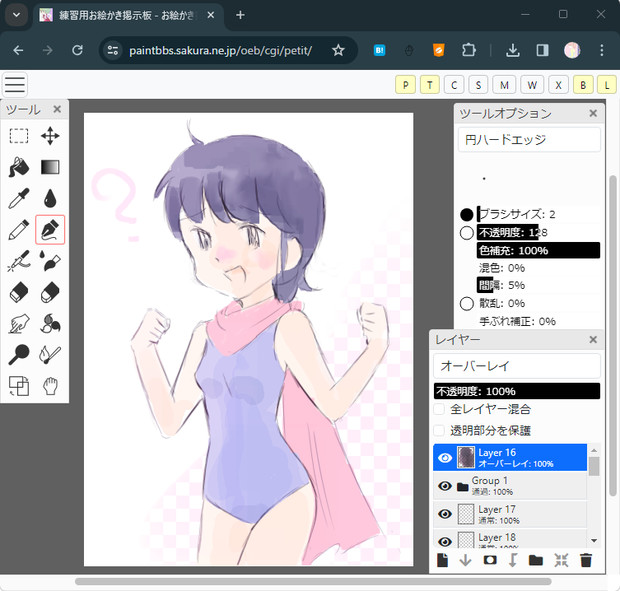Adjust the layer 不透明度 100% slider
This screenshot has height=591, width=620.
coord(517,391)
